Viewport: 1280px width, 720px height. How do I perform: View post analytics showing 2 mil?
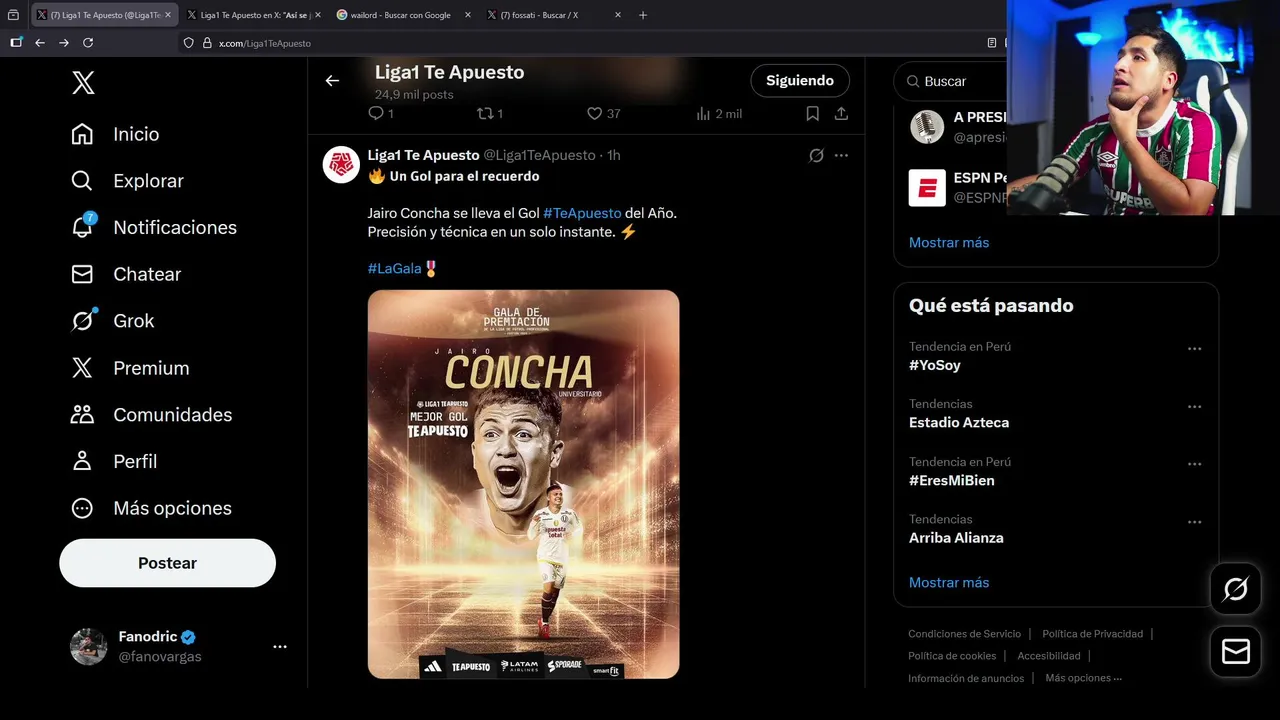pyautogui.click(x=718, y=114)
